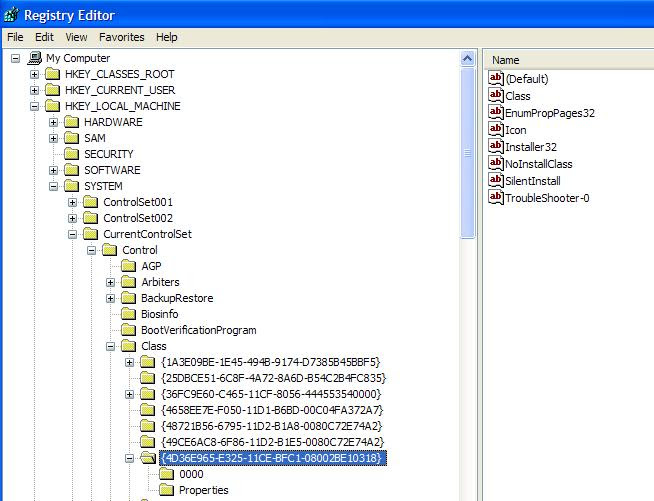Screen dimensions: 654x501
Task: Click the SYSTEM folder icon
Action: pyautogui.click(x=71, y=186)
